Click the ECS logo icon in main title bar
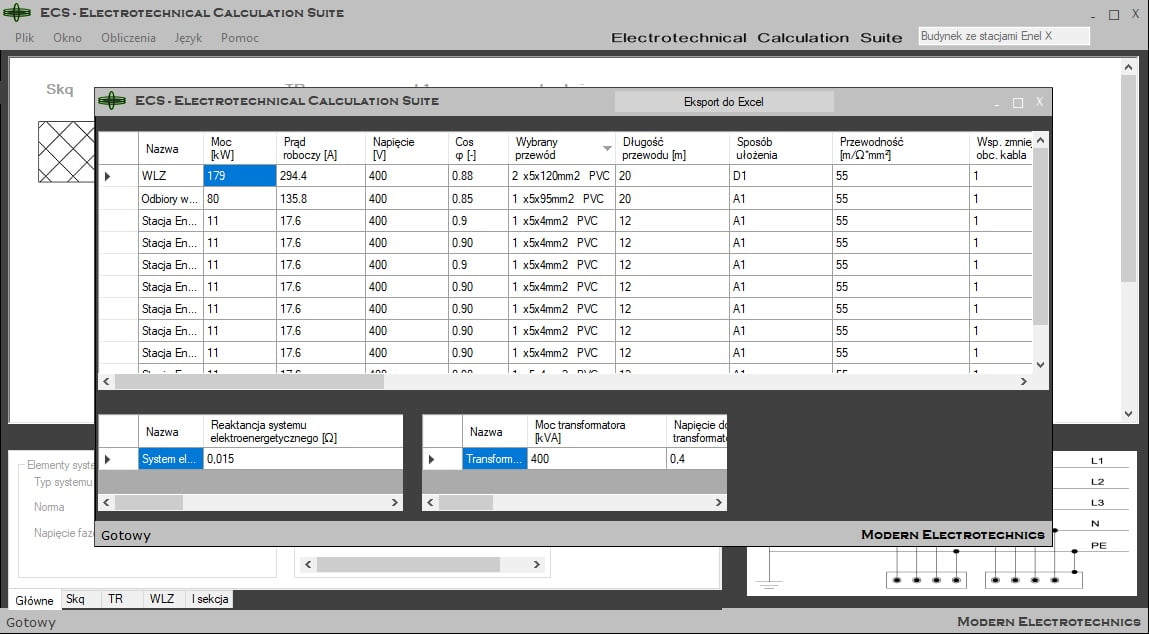The width and height of the screenshot is (1149, 634). click(17, 12)
